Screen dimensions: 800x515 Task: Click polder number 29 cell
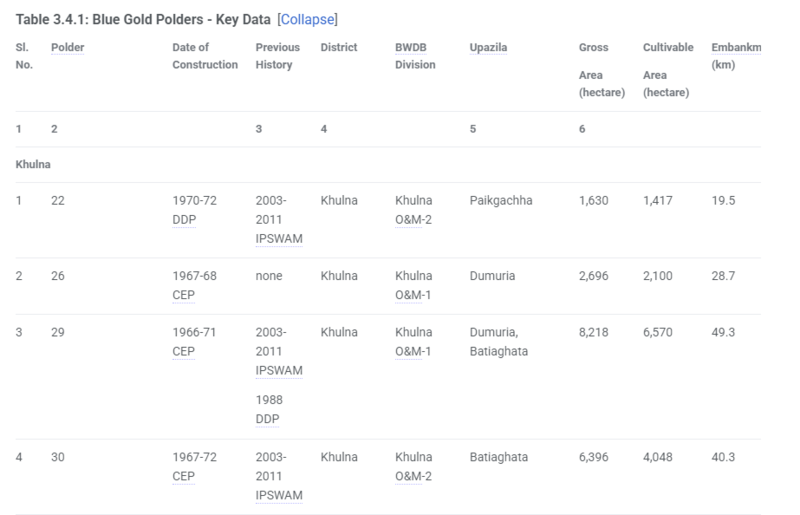pyautogui.click(x=58, y=332)
